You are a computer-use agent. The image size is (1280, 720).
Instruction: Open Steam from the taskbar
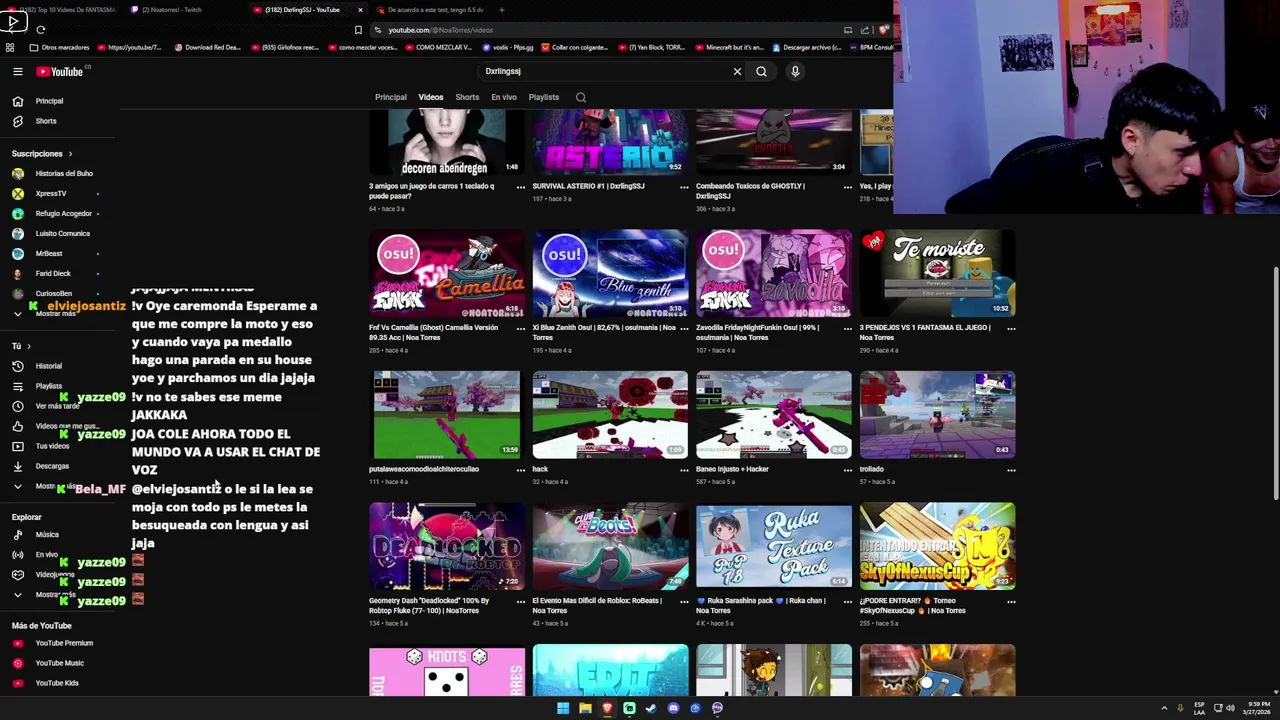coord(651,708)
